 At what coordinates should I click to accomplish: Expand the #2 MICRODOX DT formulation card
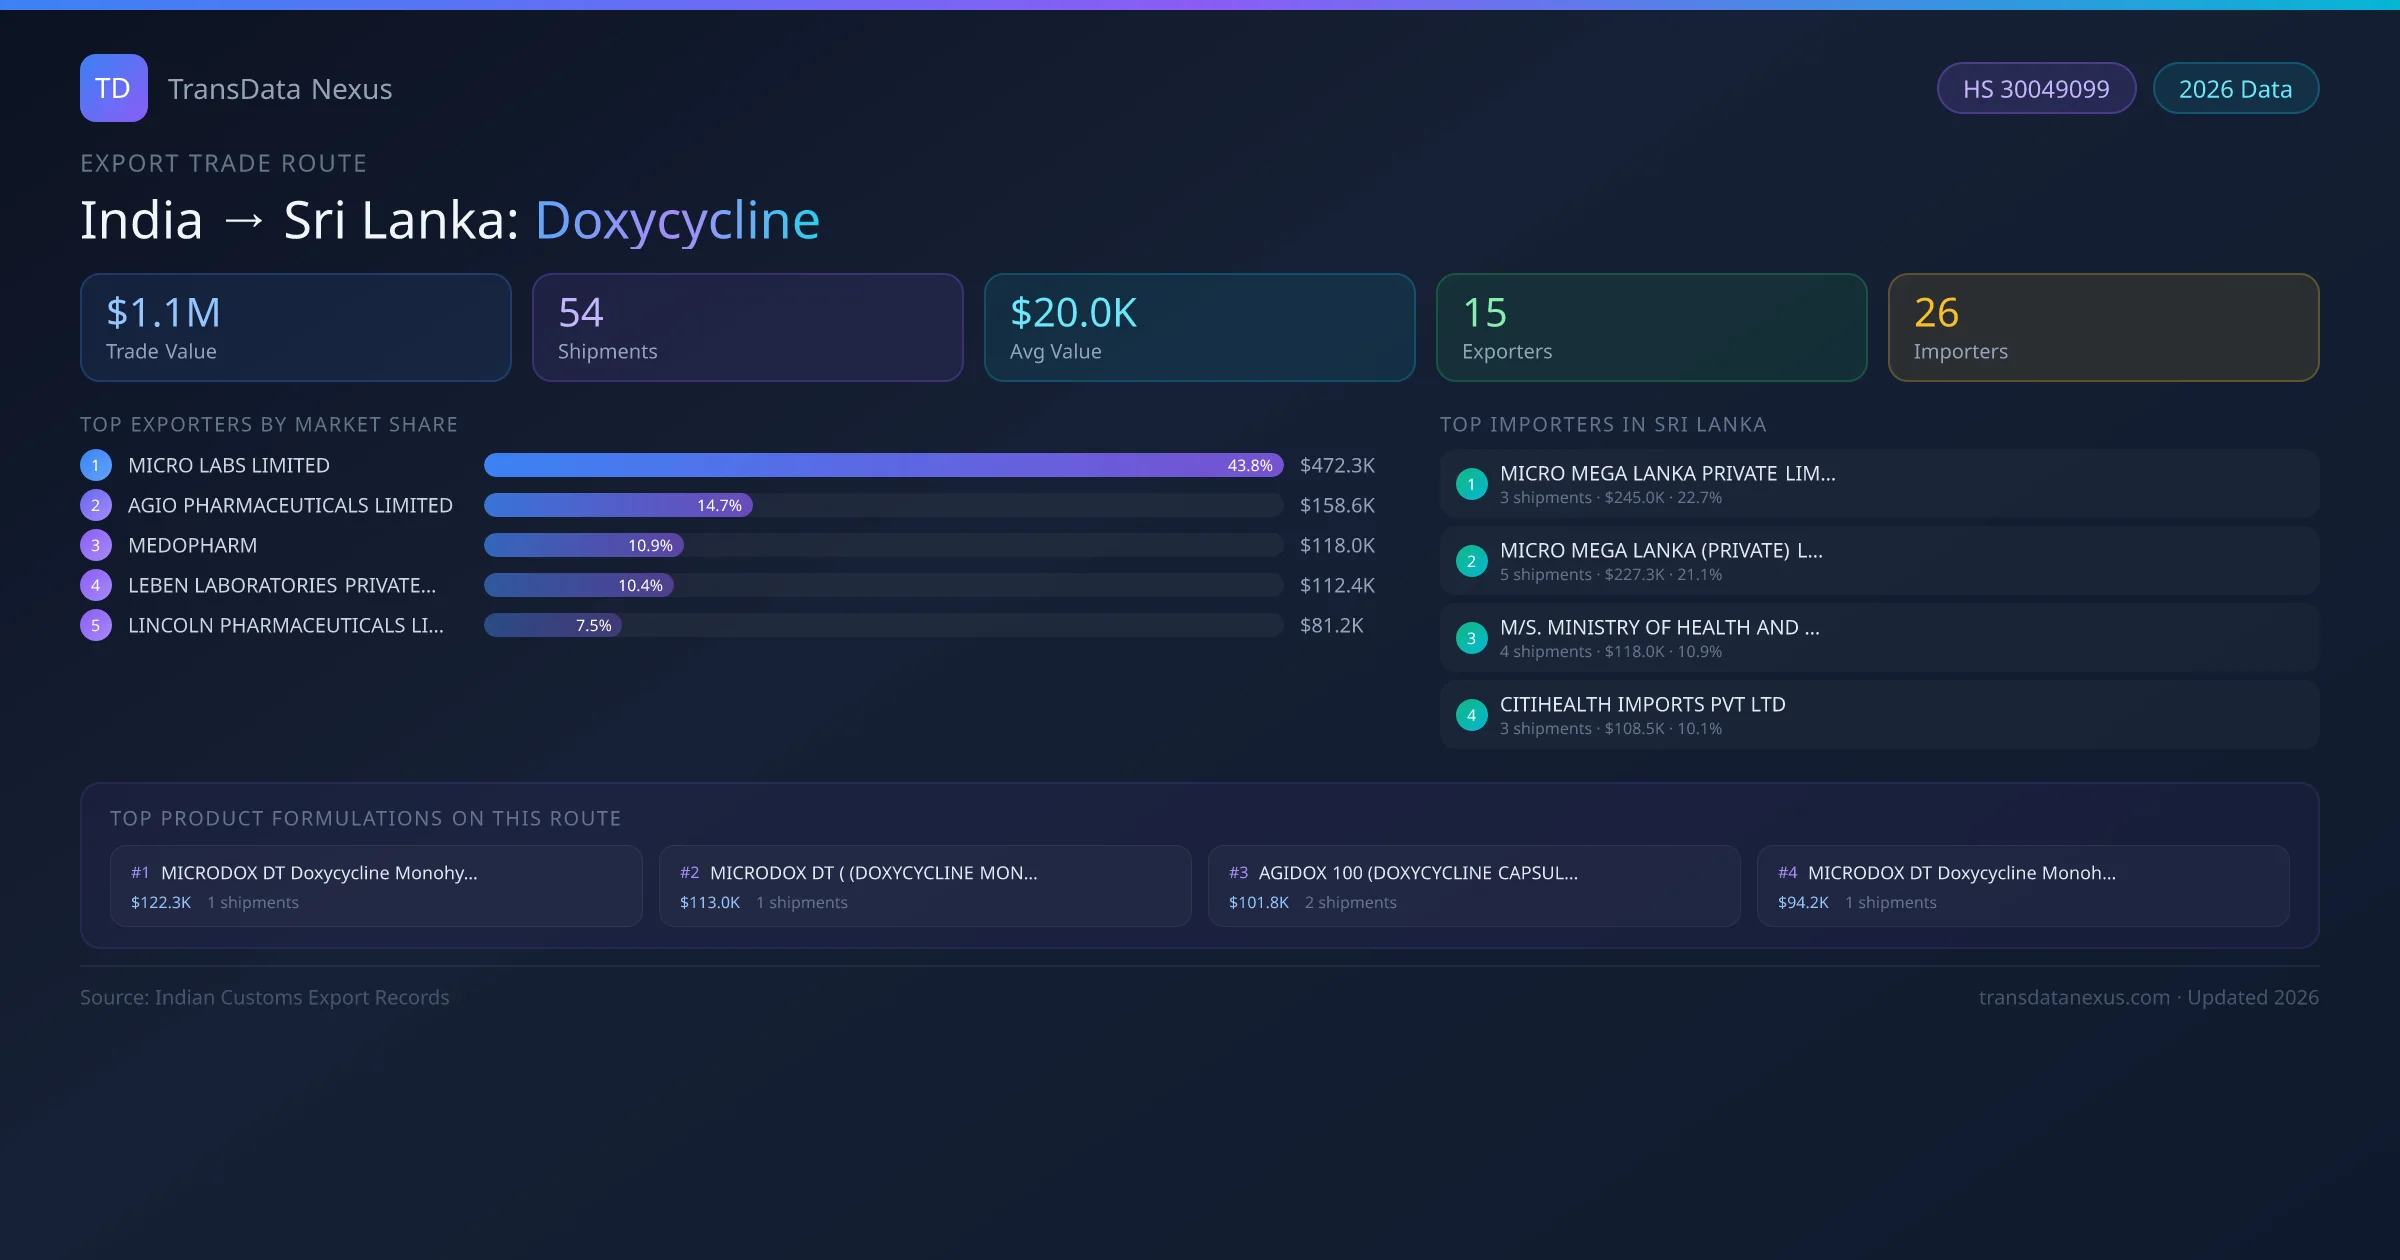tap(924, 886)
